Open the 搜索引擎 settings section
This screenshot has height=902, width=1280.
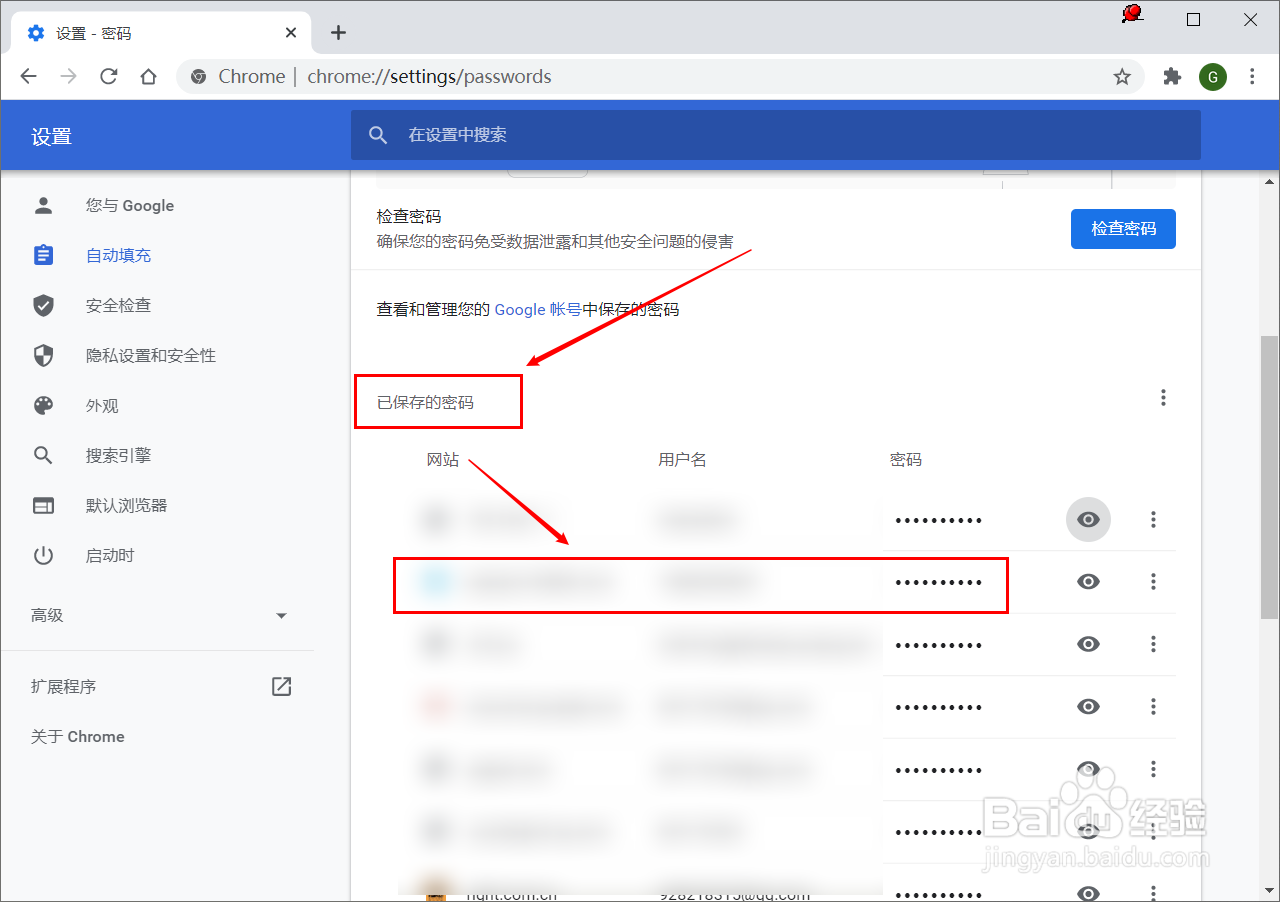tap(118, 455)
